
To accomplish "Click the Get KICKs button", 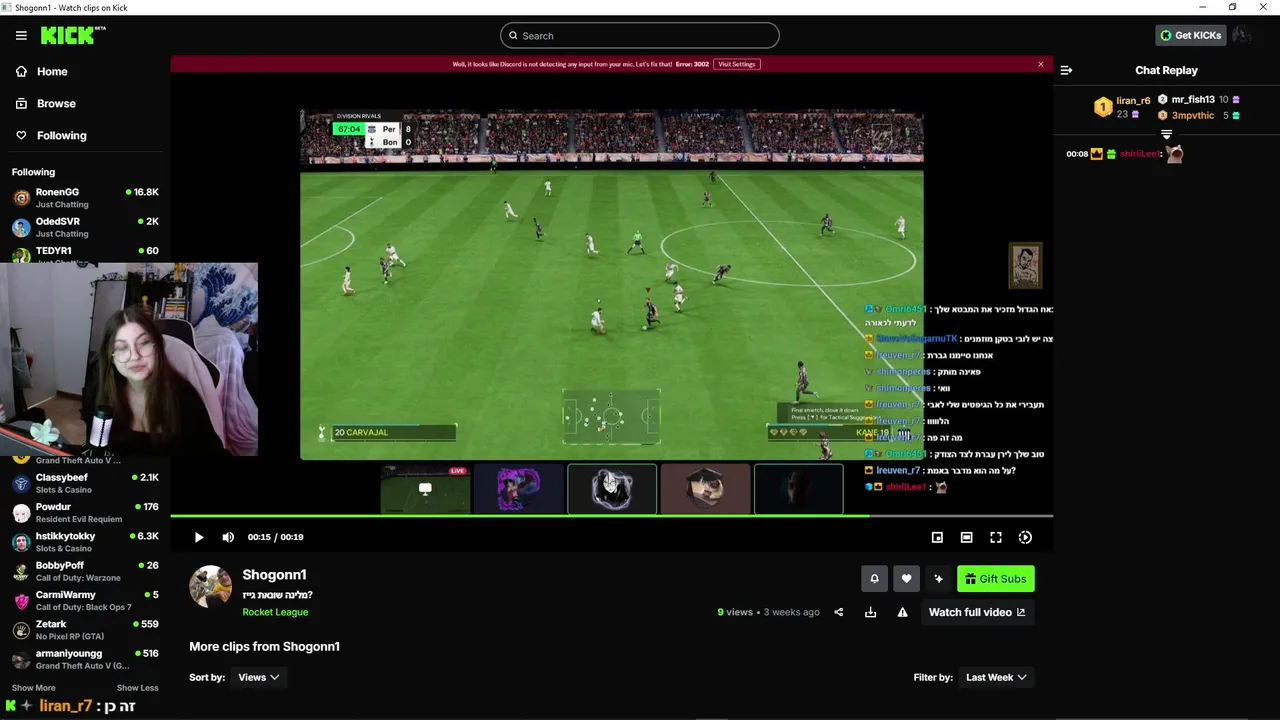I will [x=1190, y=35].
